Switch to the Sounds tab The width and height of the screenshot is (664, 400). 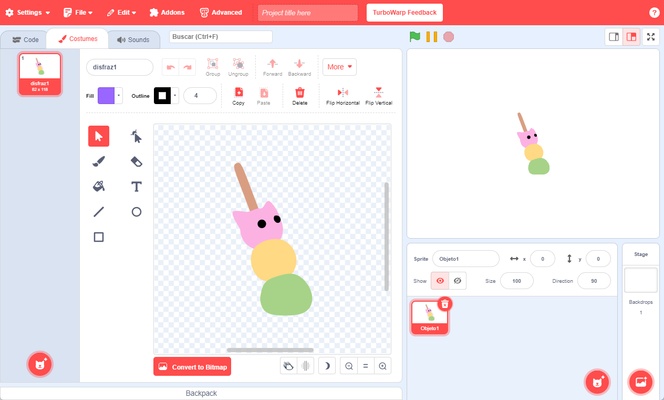(133, 40)
